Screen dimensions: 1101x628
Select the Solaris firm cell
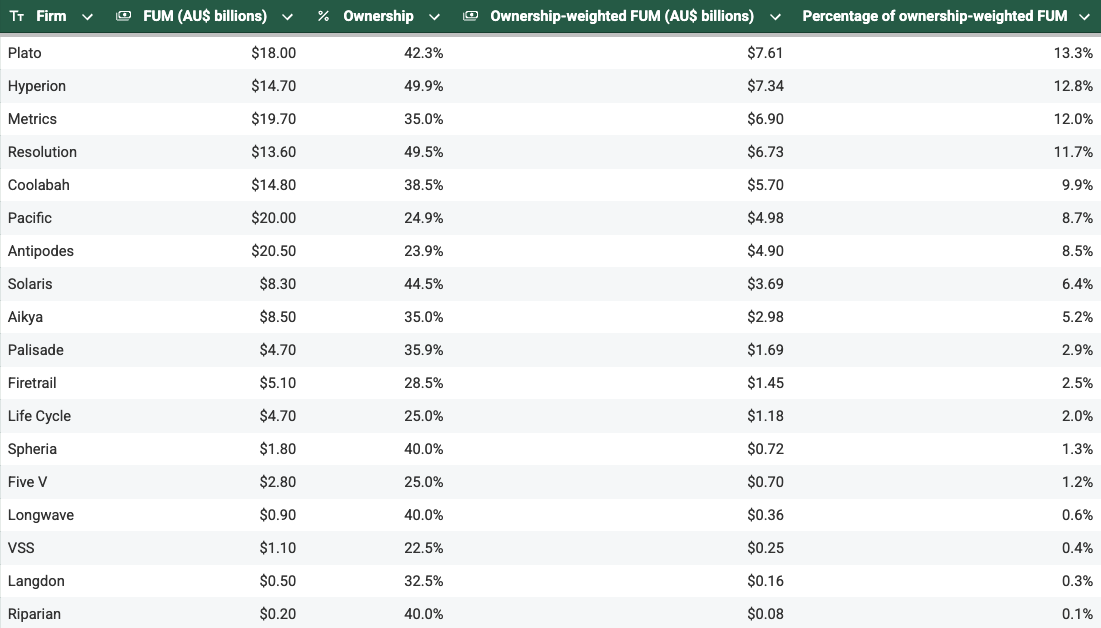point(30,284)
